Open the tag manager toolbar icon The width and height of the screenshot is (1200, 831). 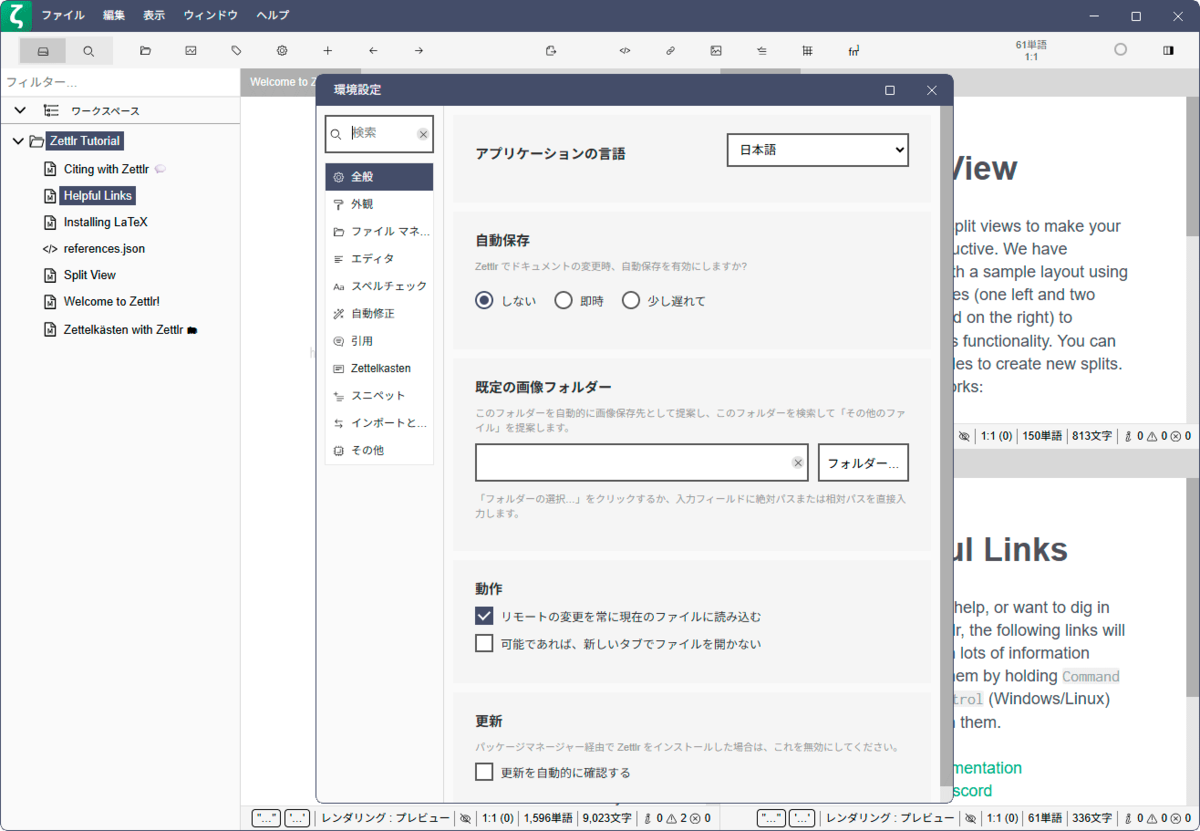pos(236,51)
